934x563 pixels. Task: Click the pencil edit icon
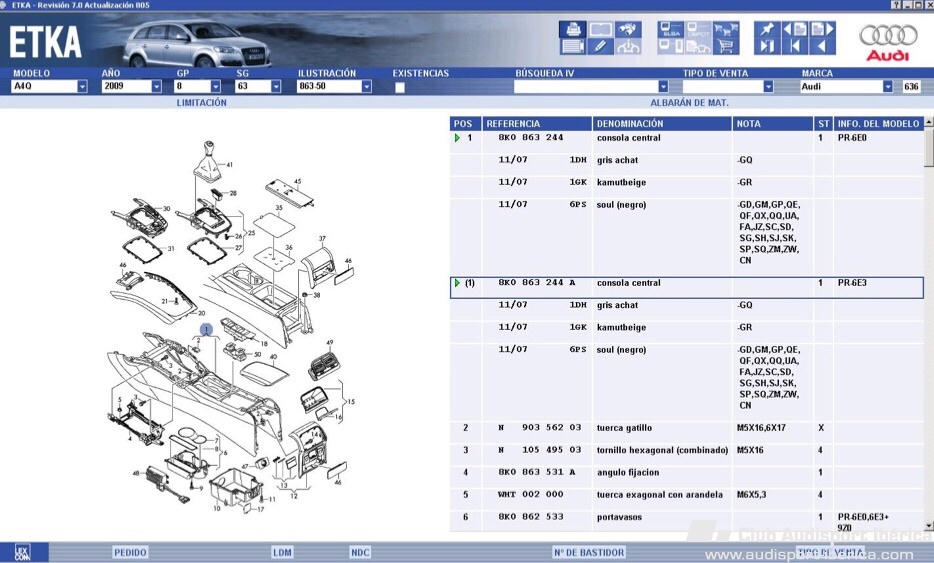[x=600, y=46]
